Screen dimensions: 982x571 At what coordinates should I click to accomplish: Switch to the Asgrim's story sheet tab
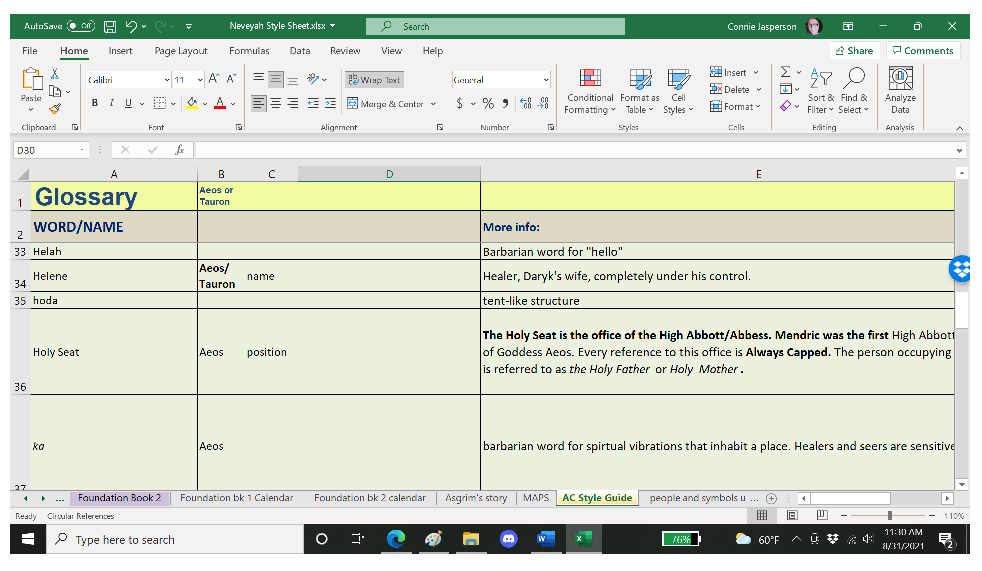click(x=476, y=498)
